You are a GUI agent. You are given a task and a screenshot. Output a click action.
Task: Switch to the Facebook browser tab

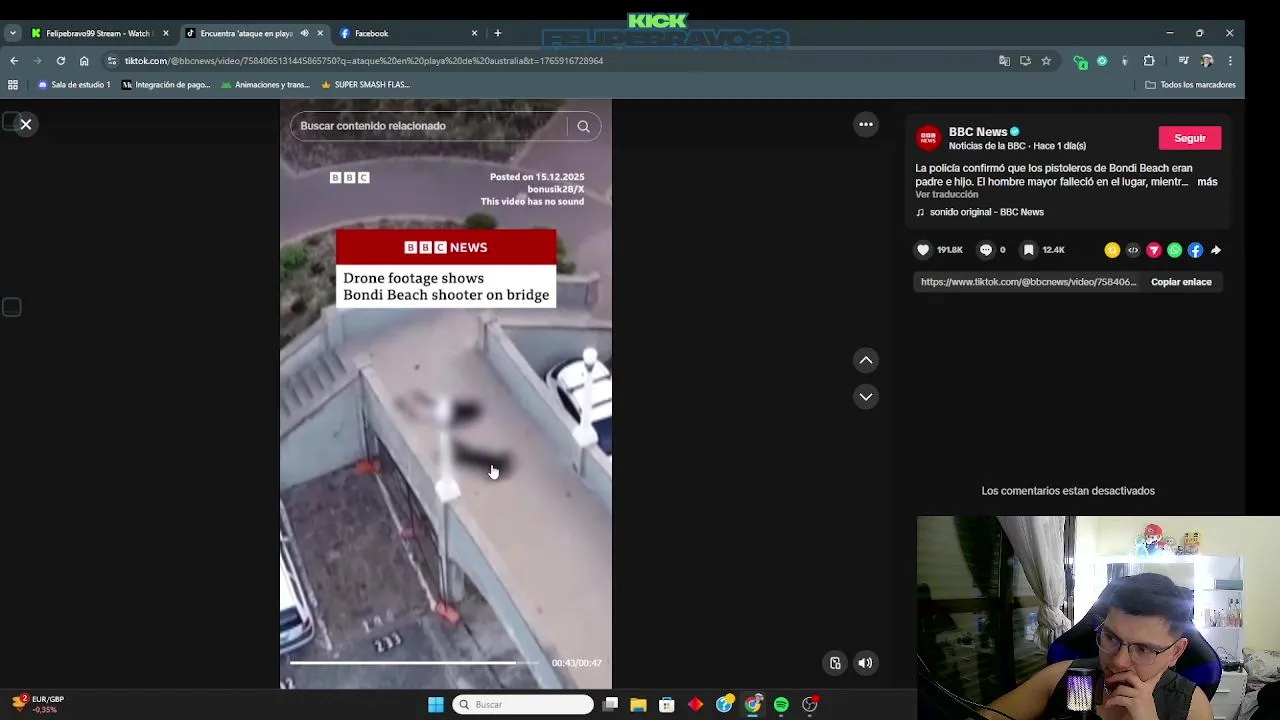(409, 33)
